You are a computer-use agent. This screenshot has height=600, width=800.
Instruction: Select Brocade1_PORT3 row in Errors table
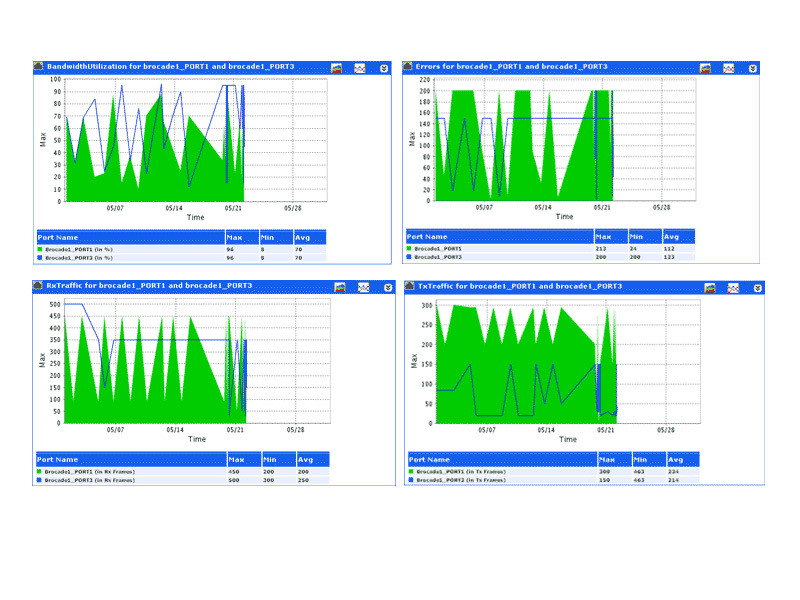551,257
